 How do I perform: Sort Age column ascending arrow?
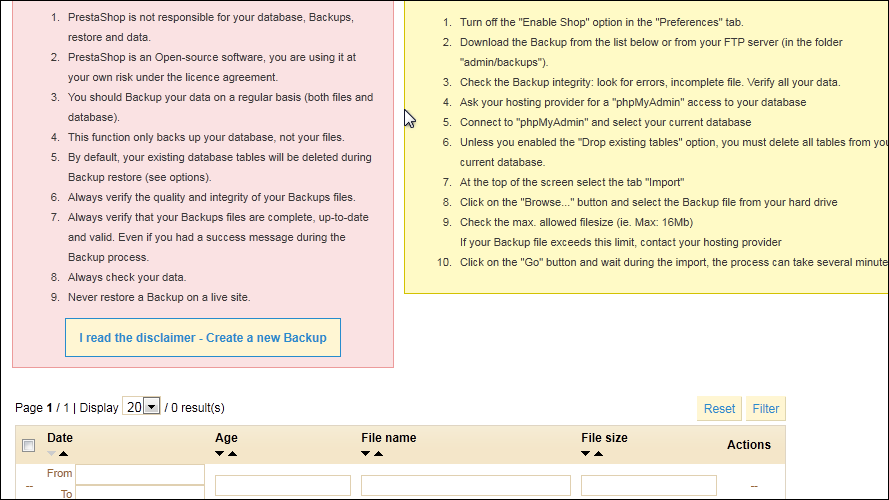click(x=232, y=454)
